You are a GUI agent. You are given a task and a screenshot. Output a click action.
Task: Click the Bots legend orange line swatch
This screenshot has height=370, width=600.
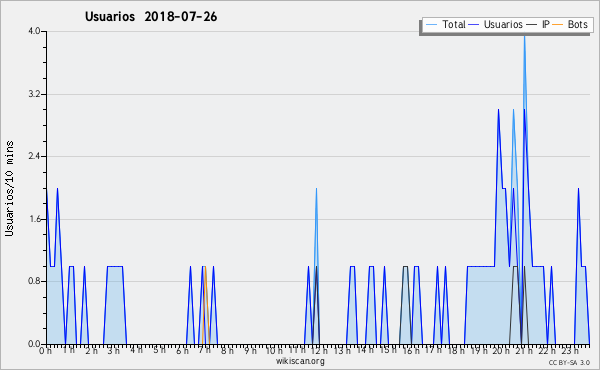pos(558,25)
